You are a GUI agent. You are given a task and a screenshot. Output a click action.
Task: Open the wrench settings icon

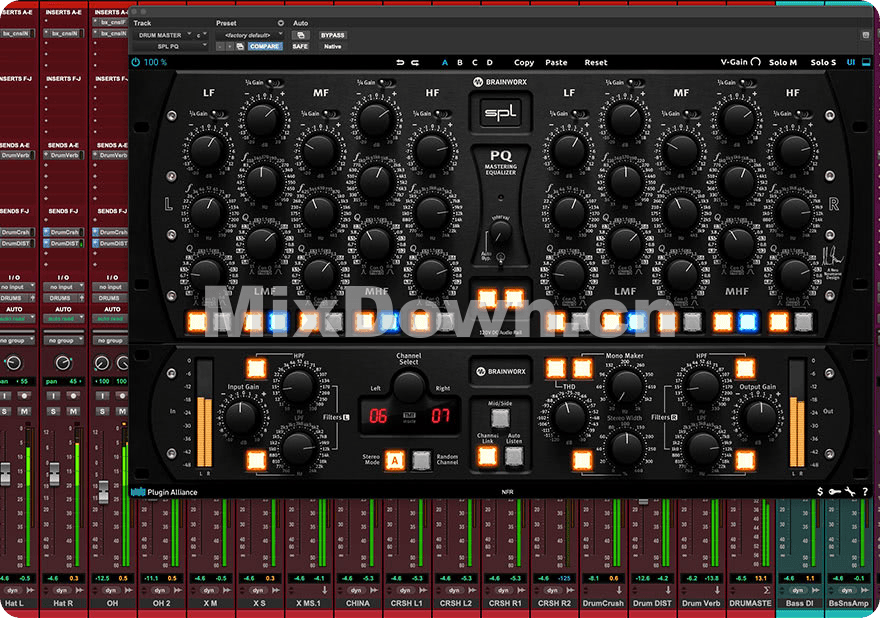[x=850, y=492]
